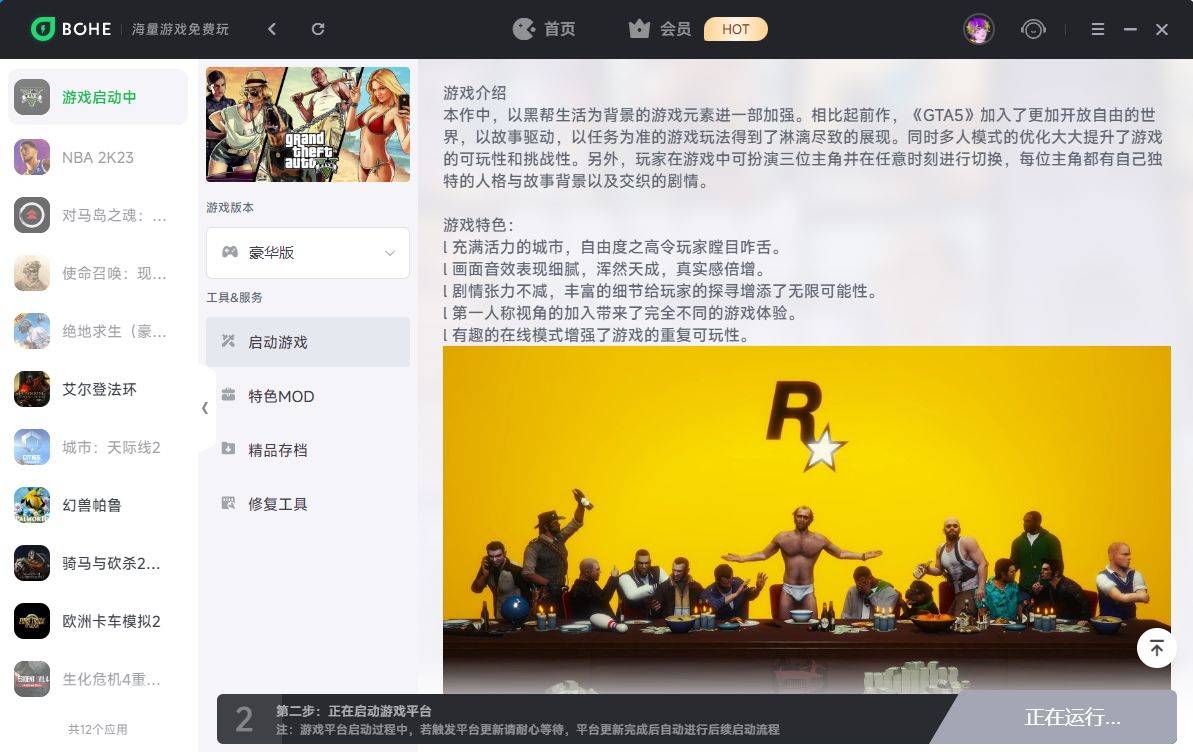Click 海量游戏免费玩 slogan text
Image resolution: width=1193 pixels, height=752 pixels.
tap(180, 29)
